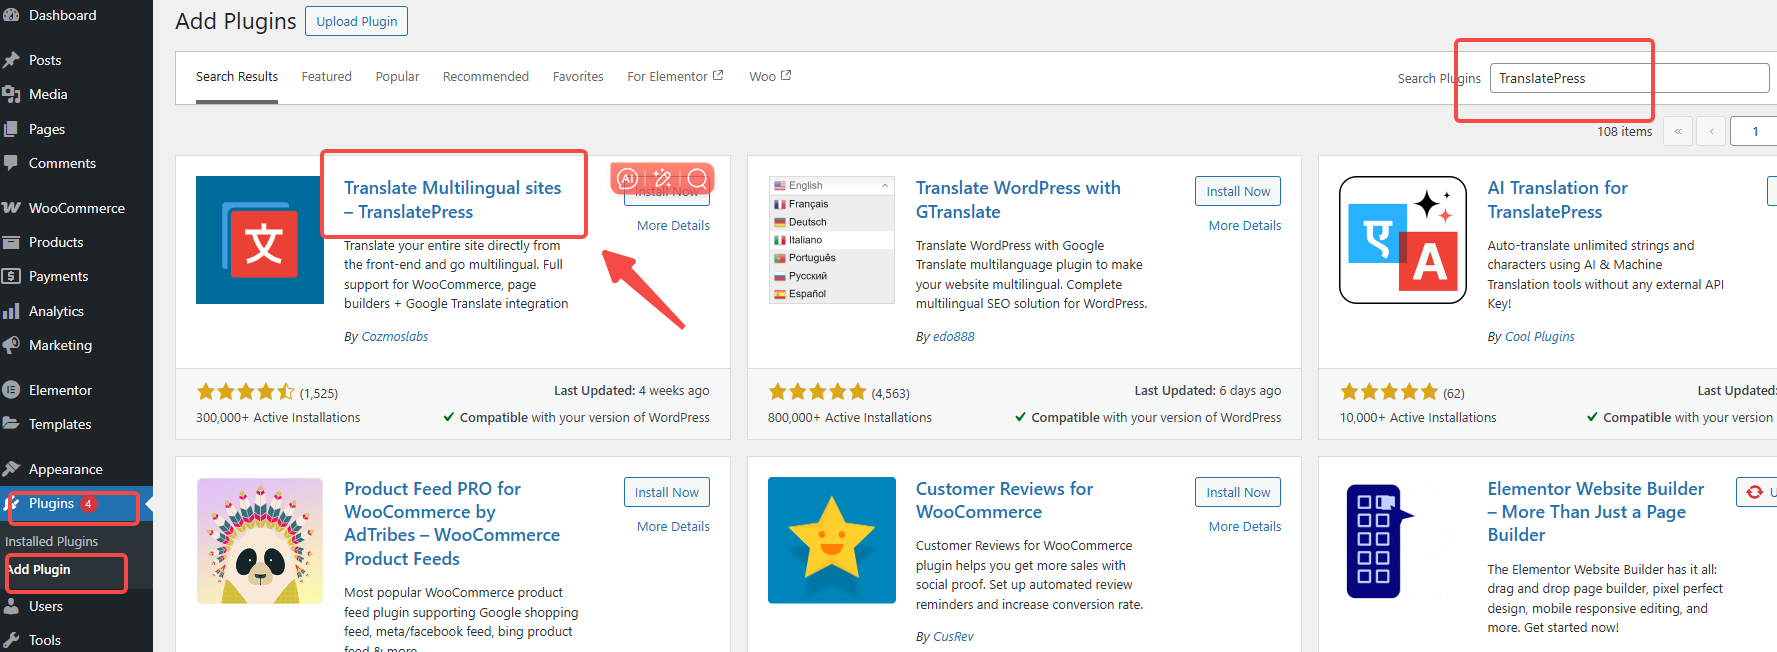Image resolution: width=1777 pixels, height=652 pixels.
Task: Open the For Elementor external tab
Action: (674, 77)
